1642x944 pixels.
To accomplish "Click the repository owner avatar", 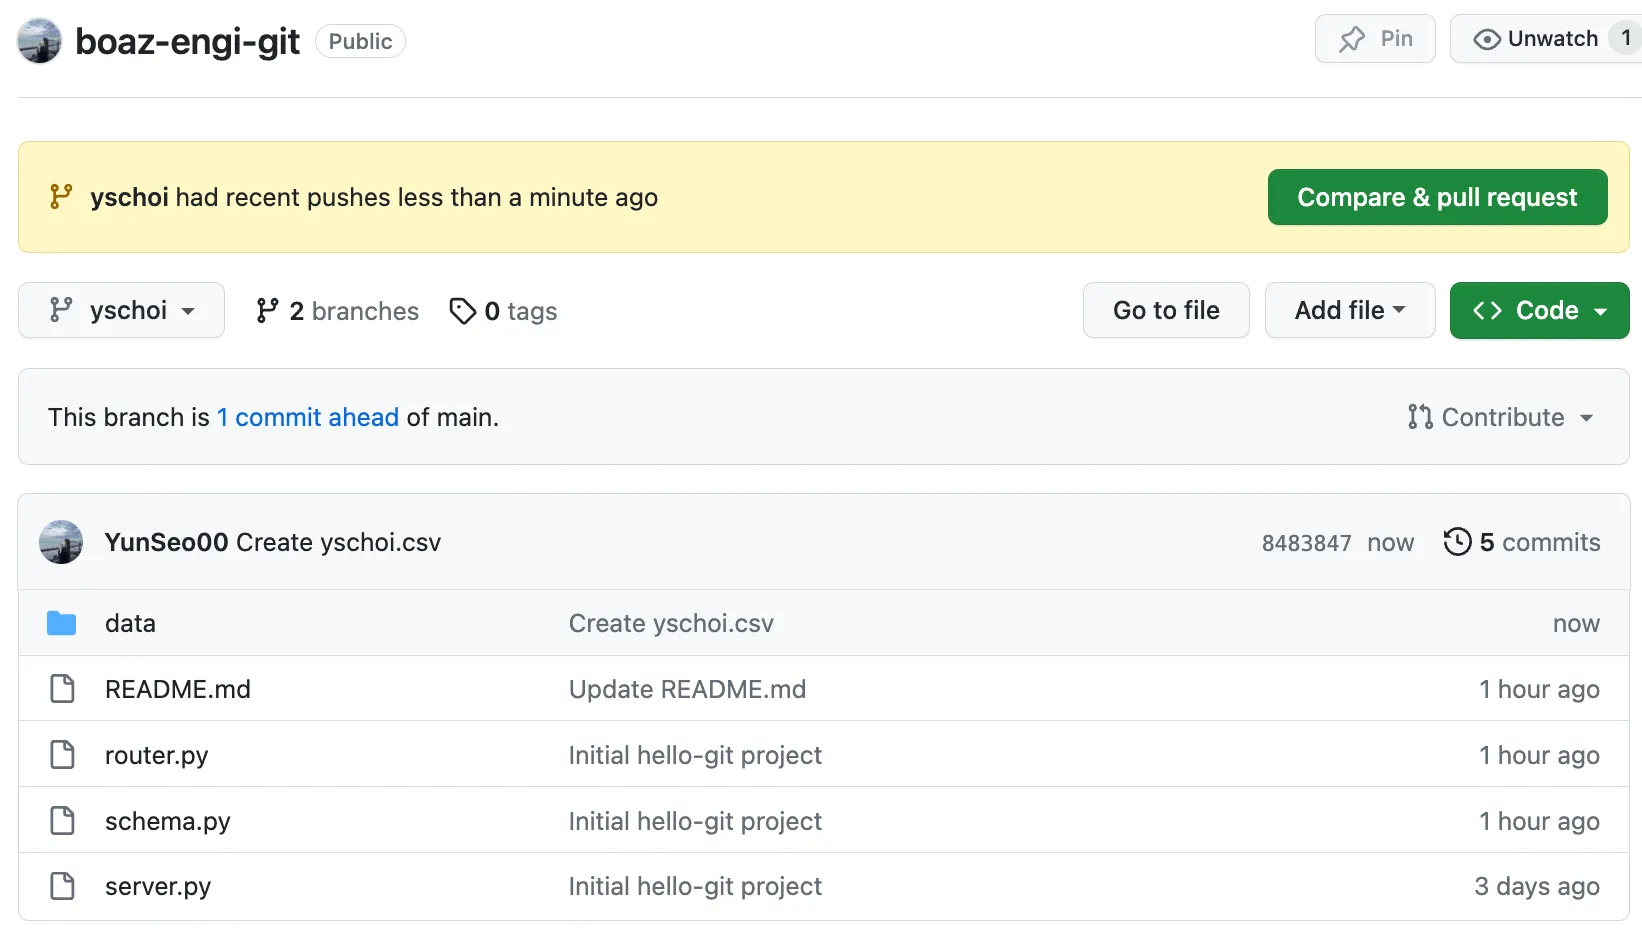I will point(40,41).
